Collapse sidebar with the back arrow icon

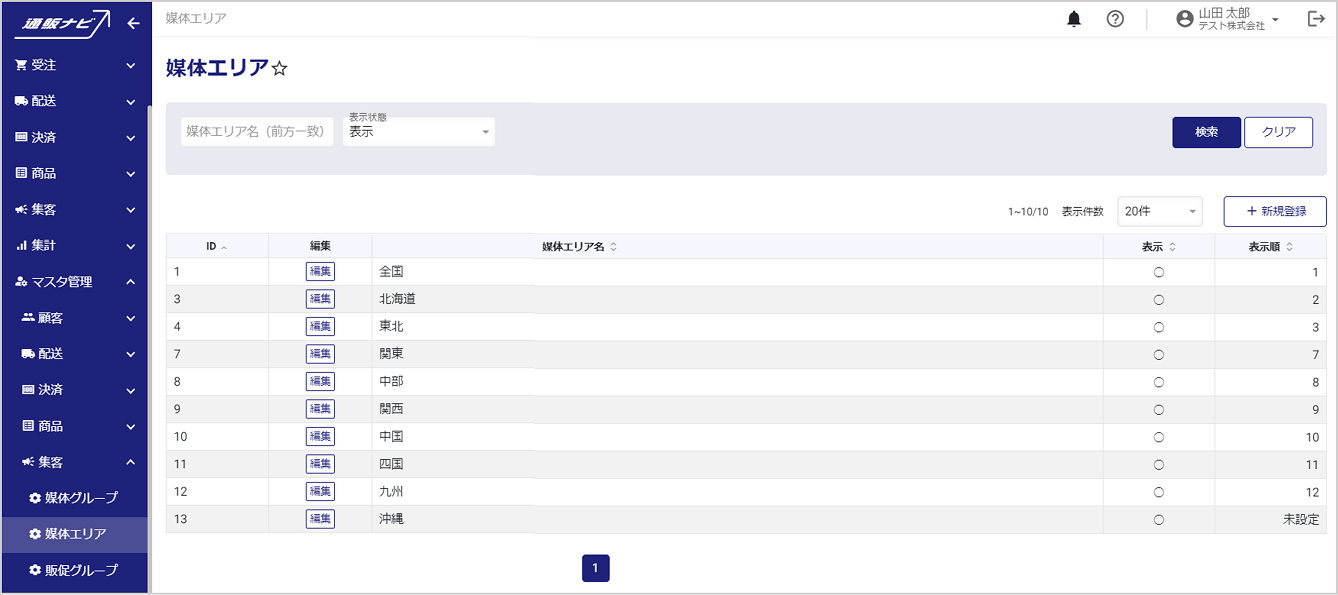click(x=133, y=24)
